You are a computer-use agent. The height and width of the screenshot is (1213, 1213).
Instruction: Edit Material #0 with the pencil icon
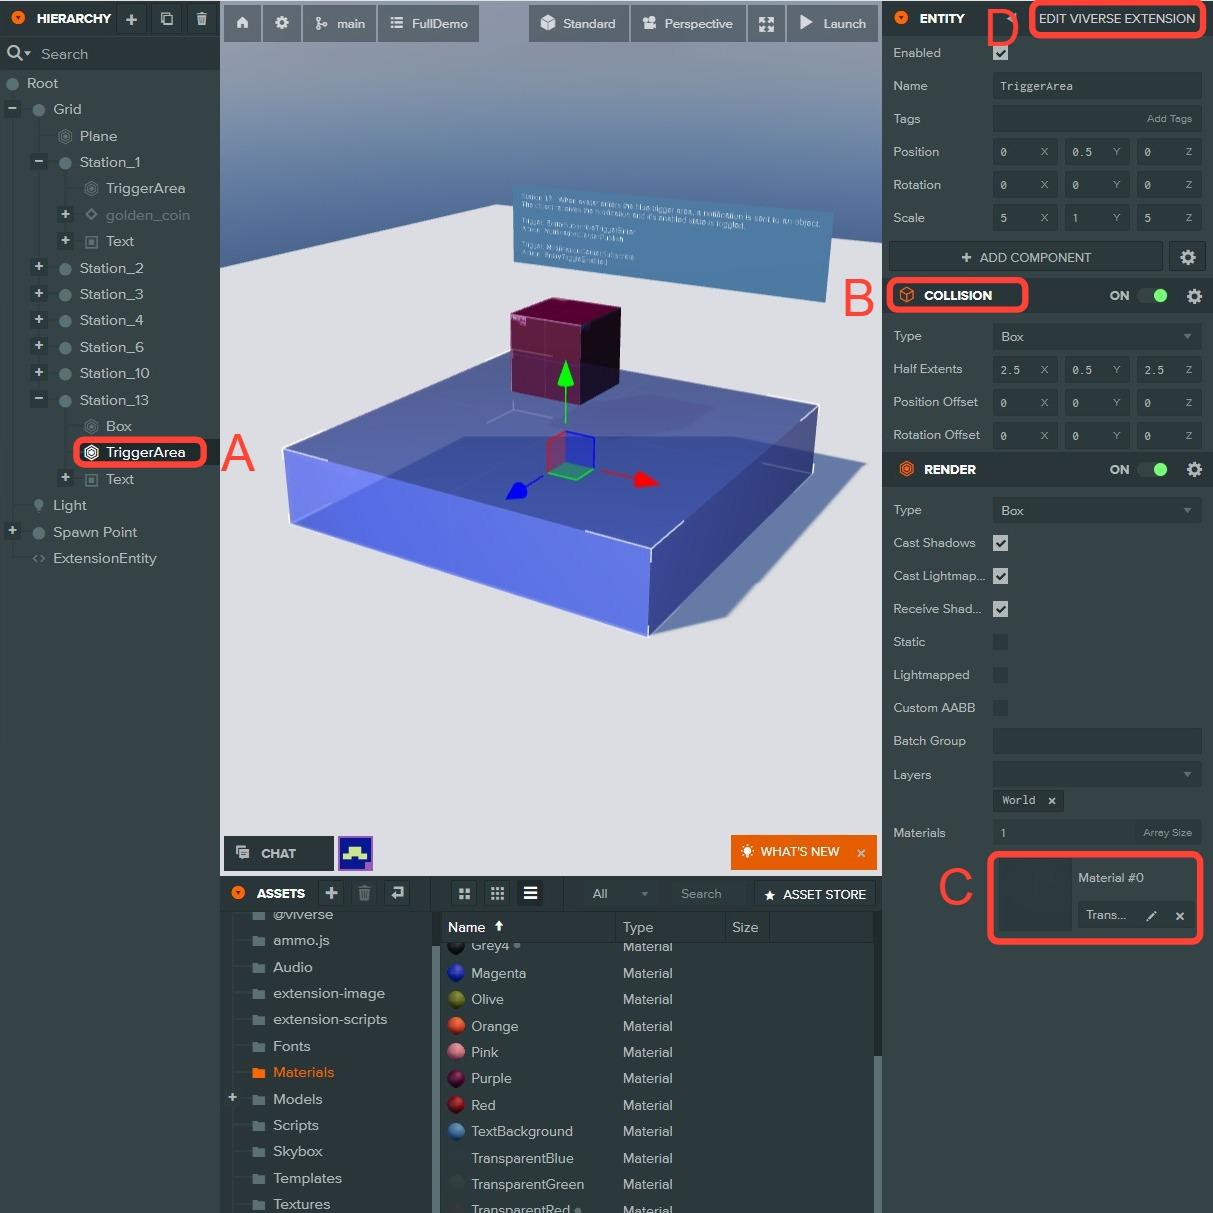[1151, 915]
